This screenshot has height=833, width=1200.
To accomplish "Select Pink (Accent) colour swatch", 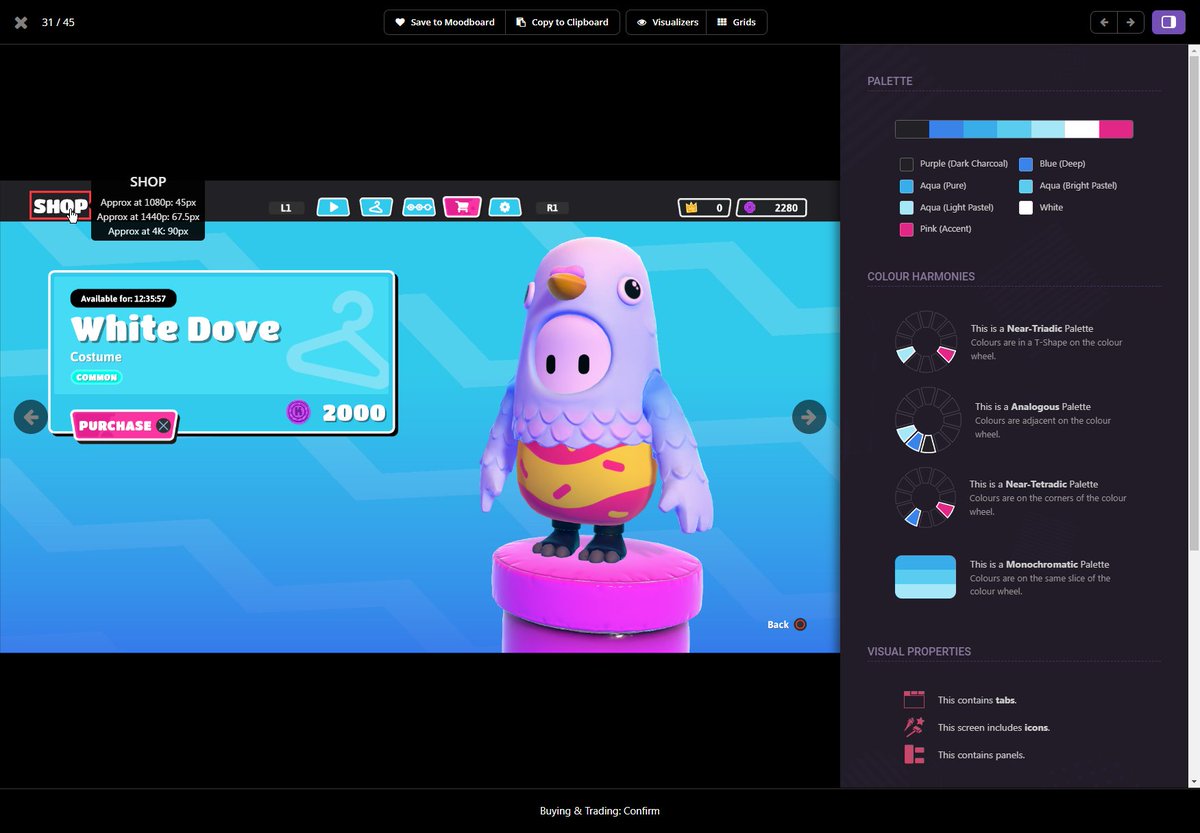I will (x=907, y=230).
